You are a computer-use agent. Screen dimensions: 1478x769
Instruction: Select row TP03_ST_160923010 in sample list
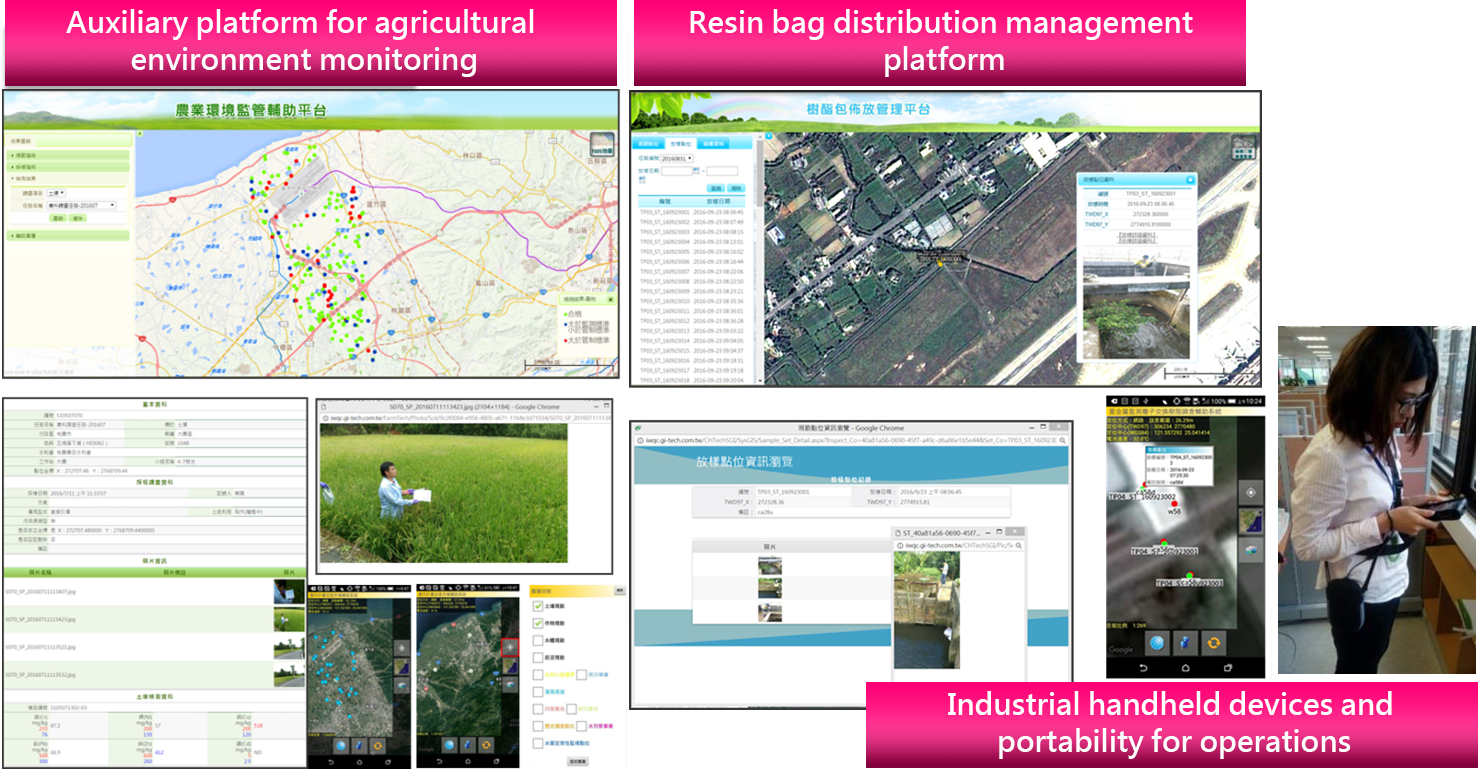[x=692, y=301]
